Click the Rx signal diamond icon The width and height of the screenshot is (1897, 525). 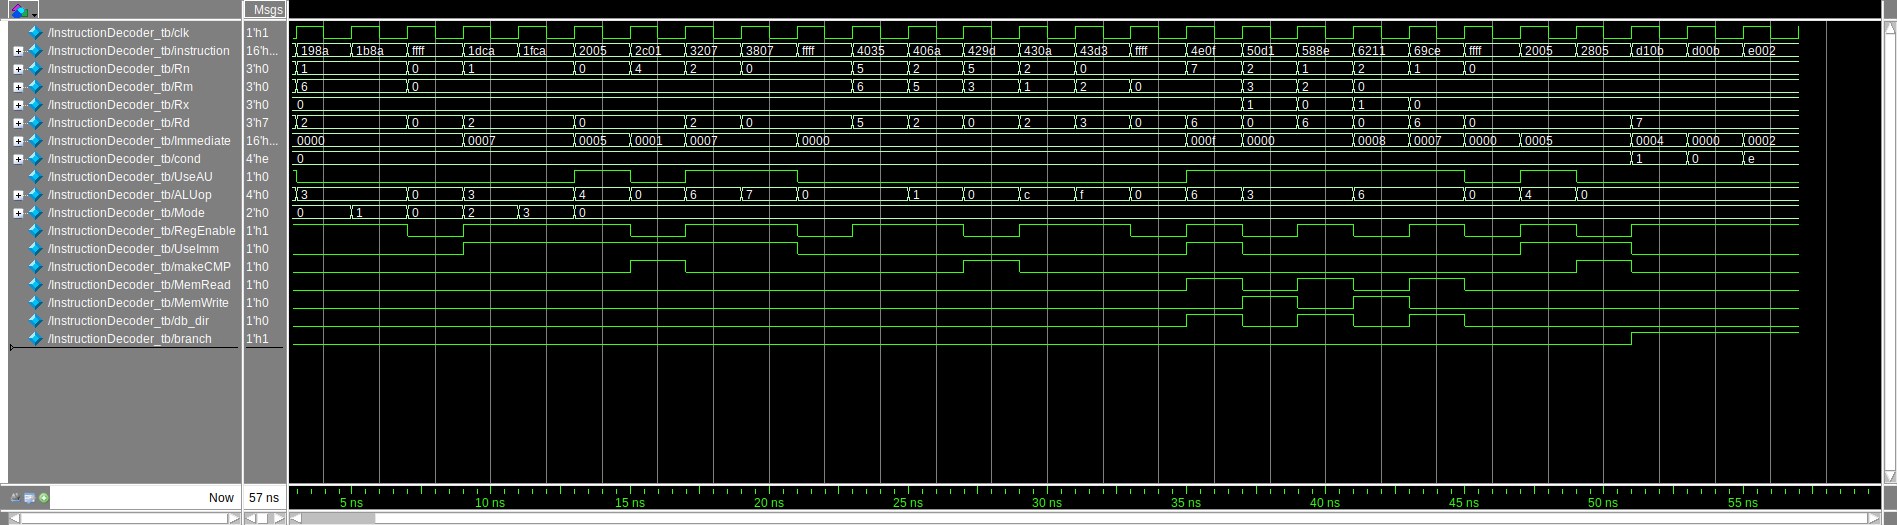tap(36, 105)
